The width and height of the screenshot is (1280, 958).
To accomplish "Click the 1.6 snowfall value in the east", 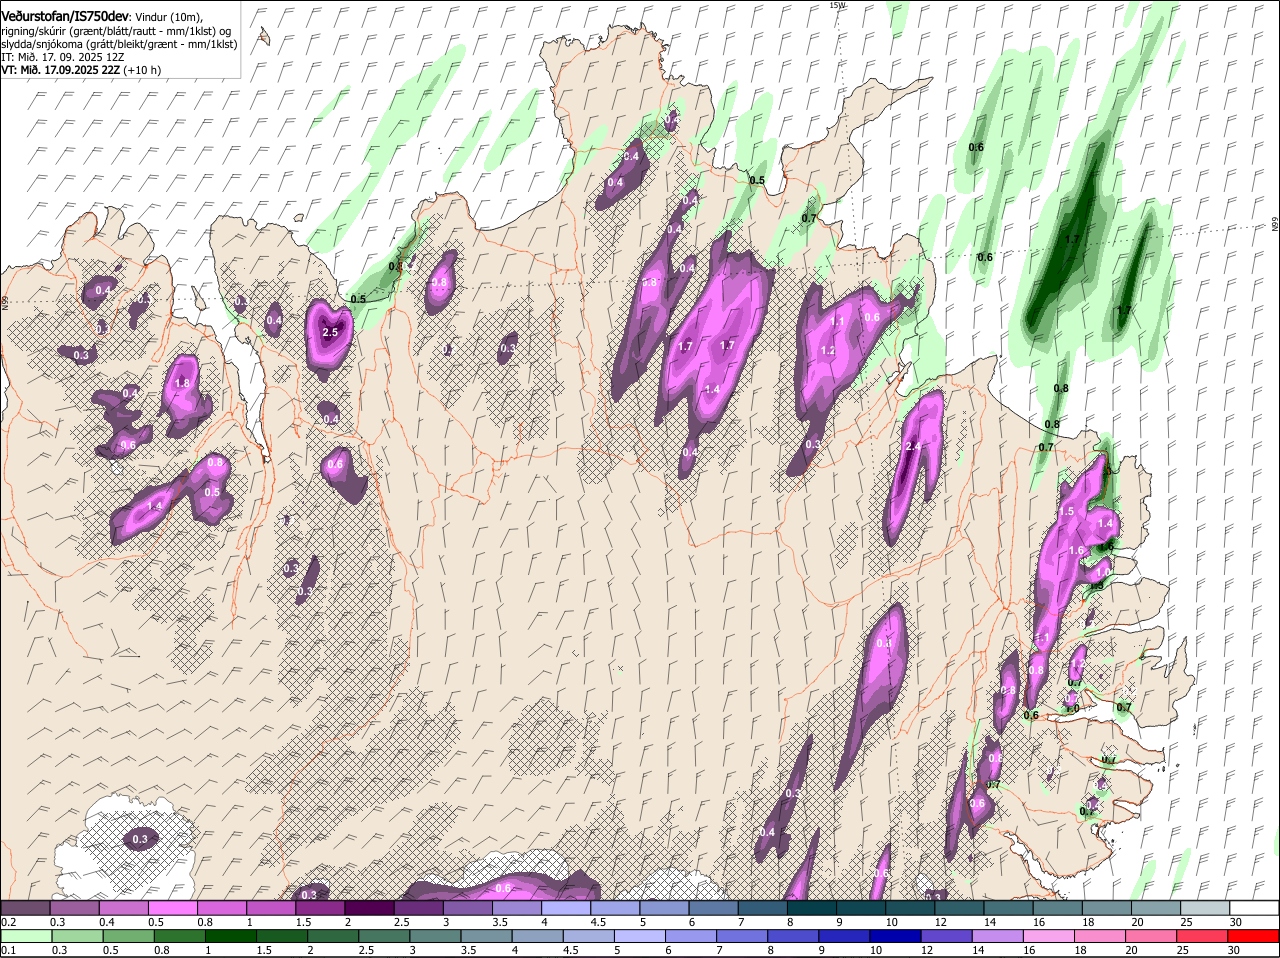I will click(1076, 550).
